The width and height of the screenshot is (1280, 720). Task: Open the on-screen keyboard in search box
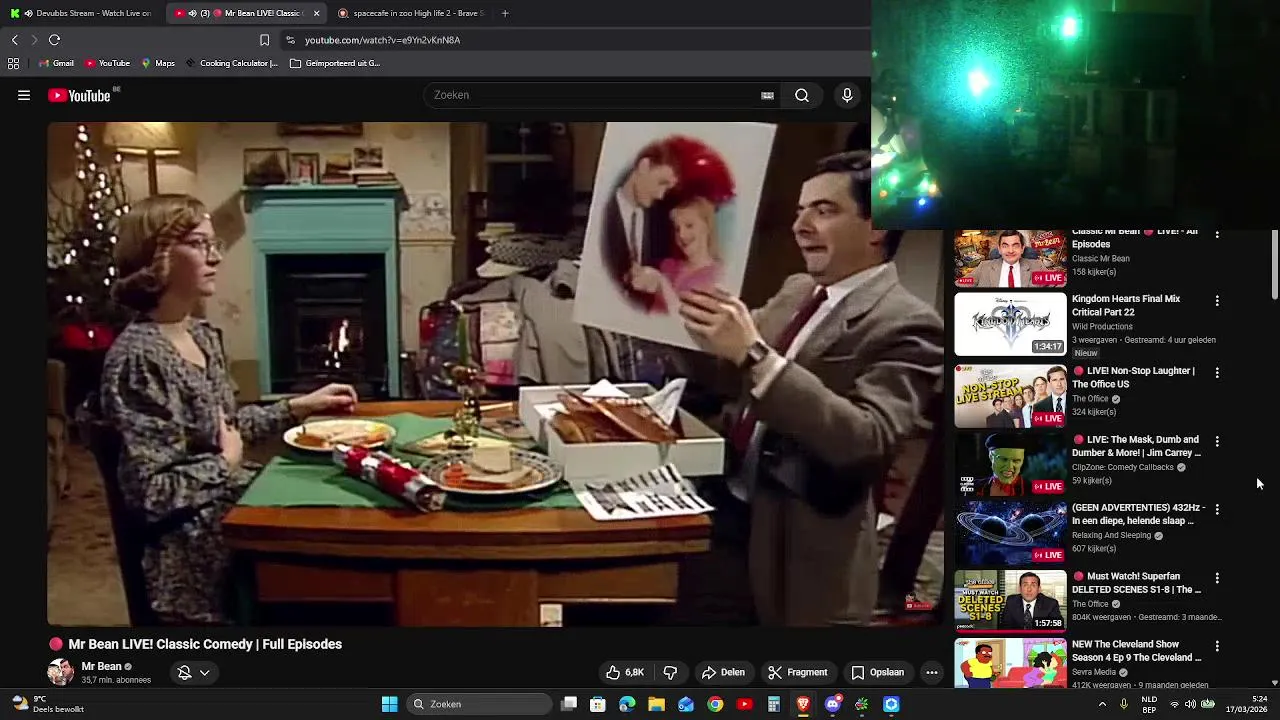pyautogui.click(x=767, y=95)
